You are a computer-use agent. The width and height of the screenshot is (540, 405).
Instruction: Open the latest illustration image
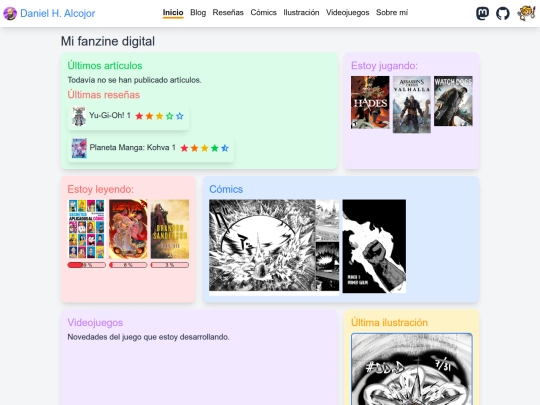point(412,369)
